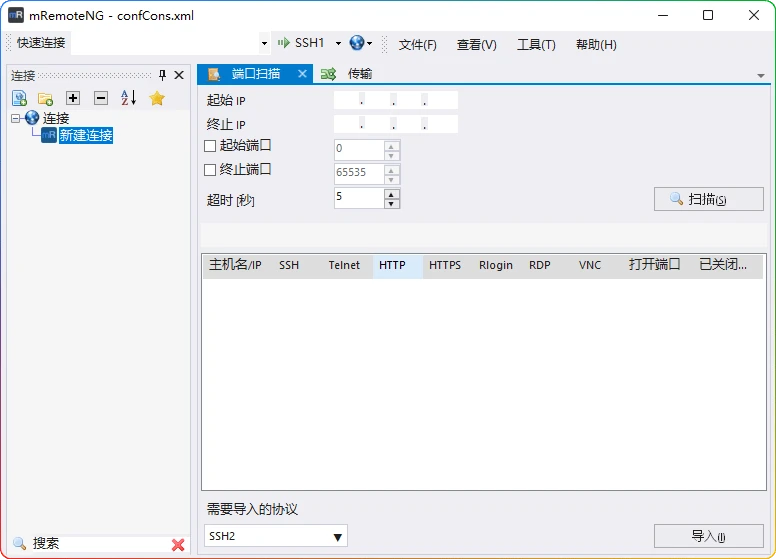Click the new folder icon
This screenshot has width=776, height=559.
[46, 98]
